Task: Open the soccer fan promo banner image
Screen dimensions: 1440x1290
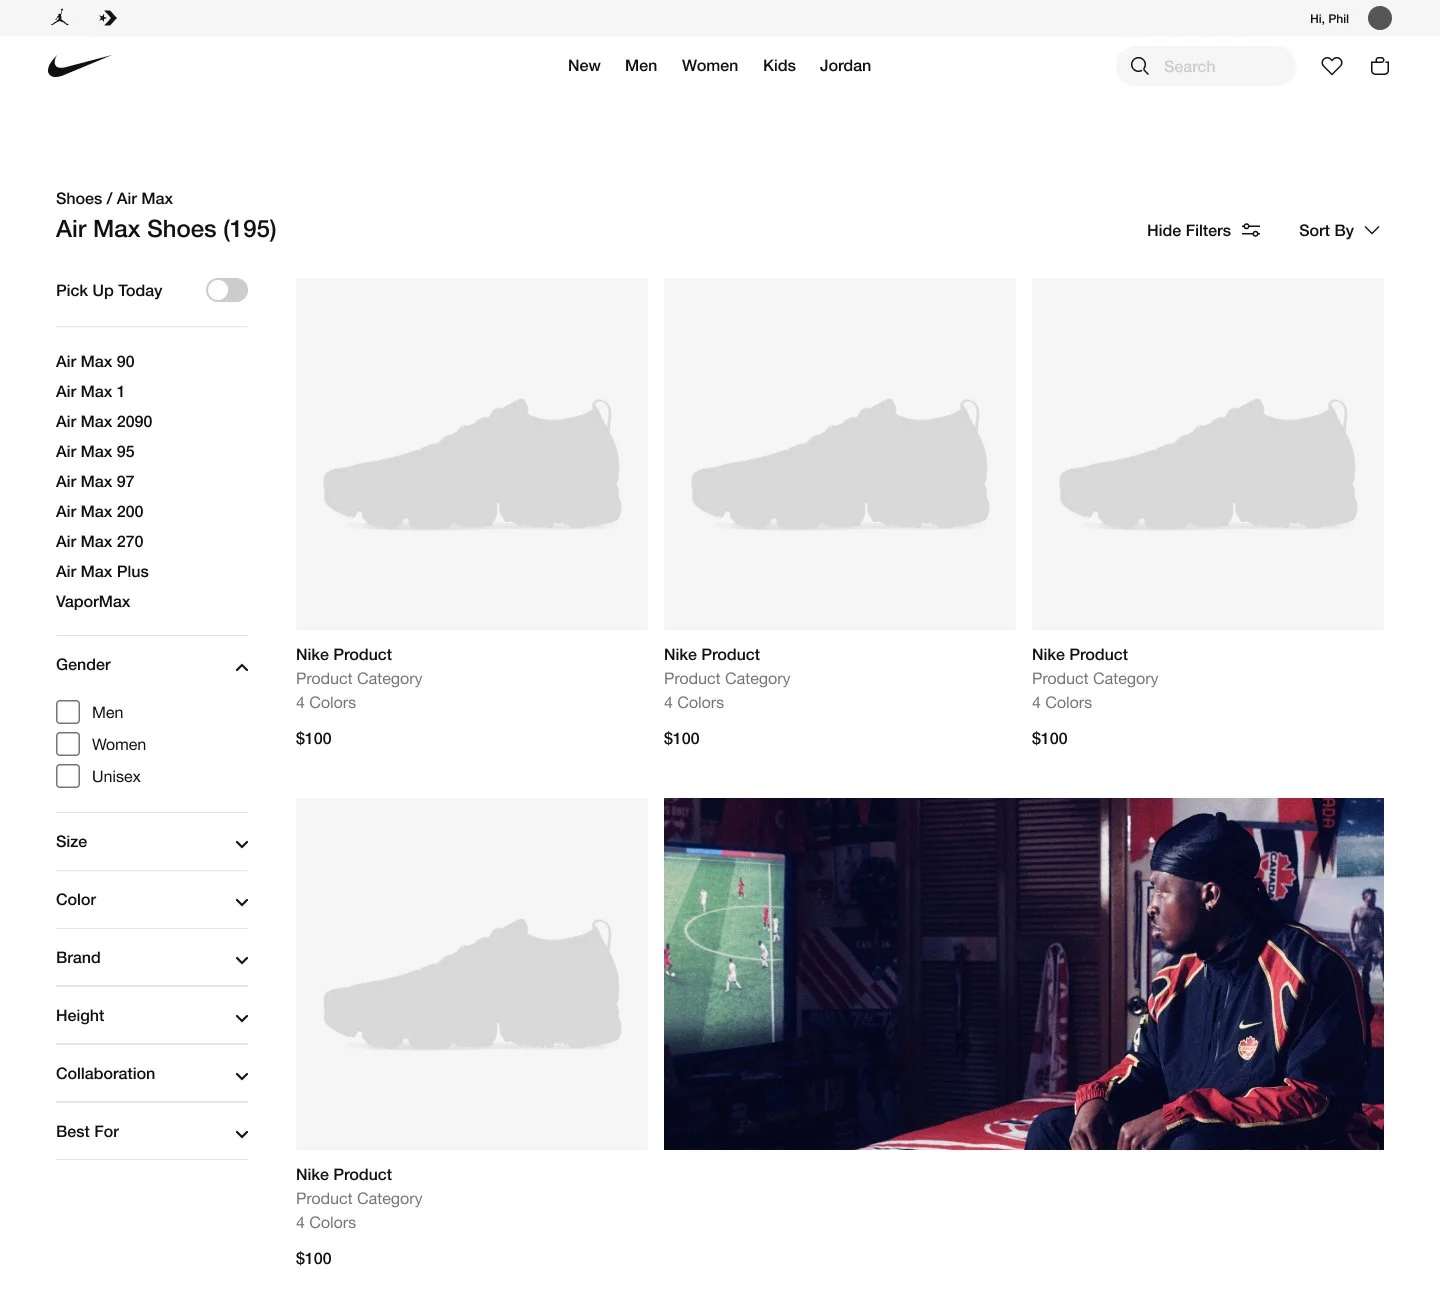Action: 1024,974
